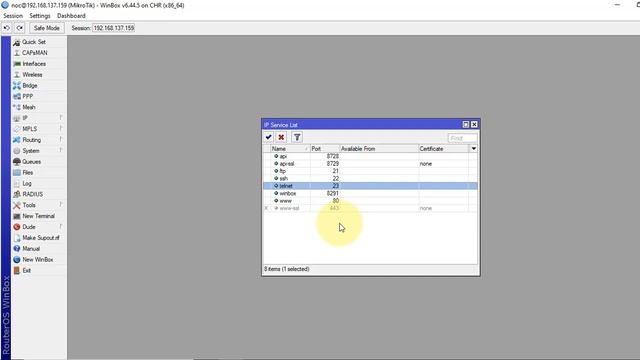Maximize the IP Service List window

466,124
